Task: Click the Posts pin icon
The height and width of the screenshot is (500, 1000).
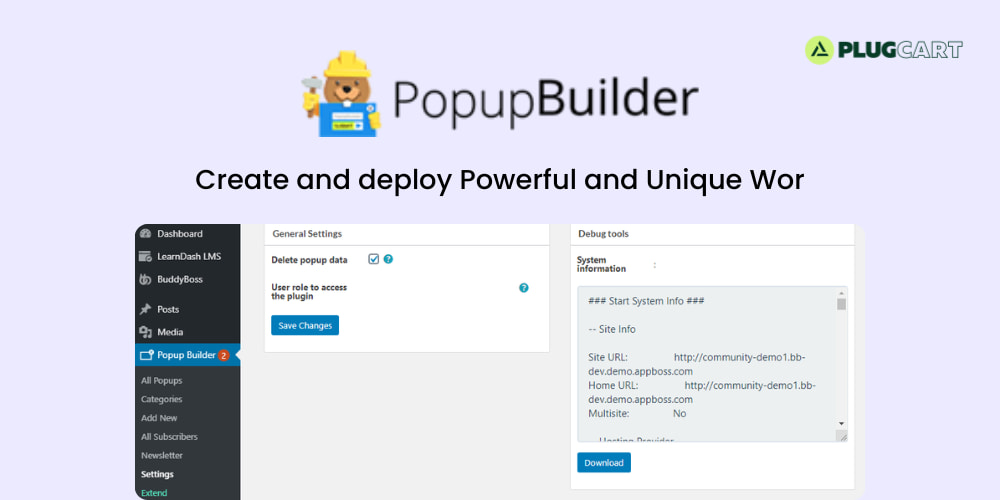Action: pyautogui.click(x=146, y=310)
